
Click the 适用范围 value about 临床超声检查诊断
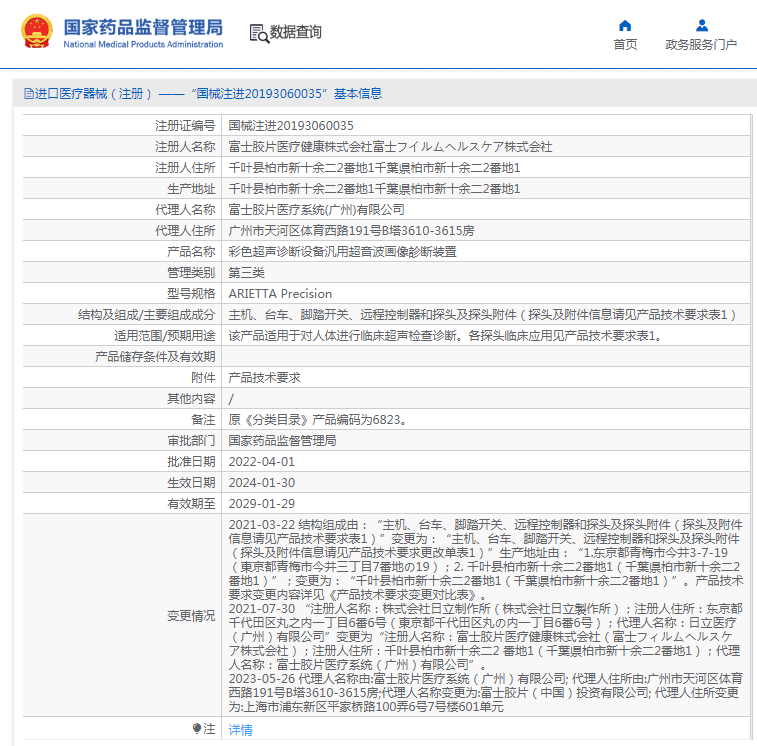pyautogui.click(x=445, y=336)
